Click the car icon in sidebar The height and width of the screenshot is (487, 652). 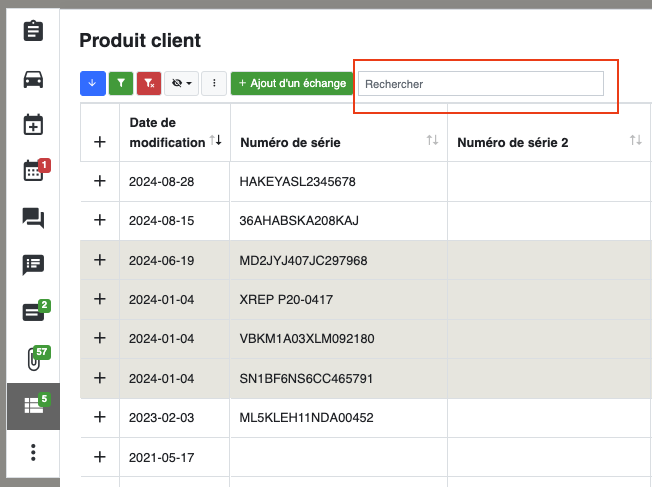point(33,79)
